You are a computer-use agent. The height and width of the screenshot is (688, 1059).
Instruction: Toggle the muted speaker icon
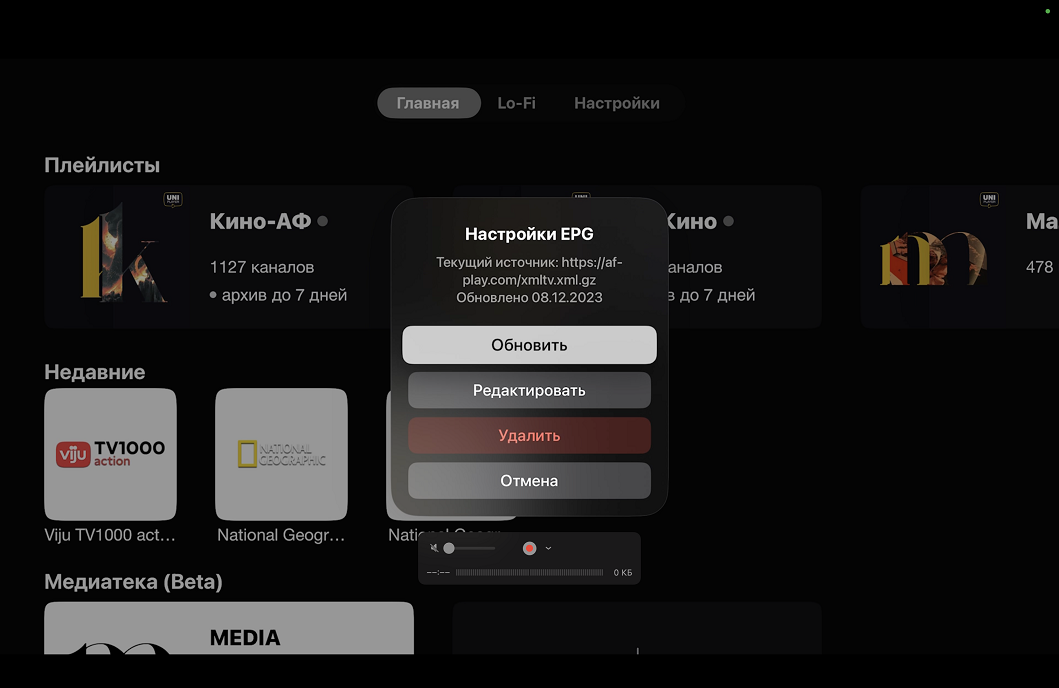(x=434, y=548)
